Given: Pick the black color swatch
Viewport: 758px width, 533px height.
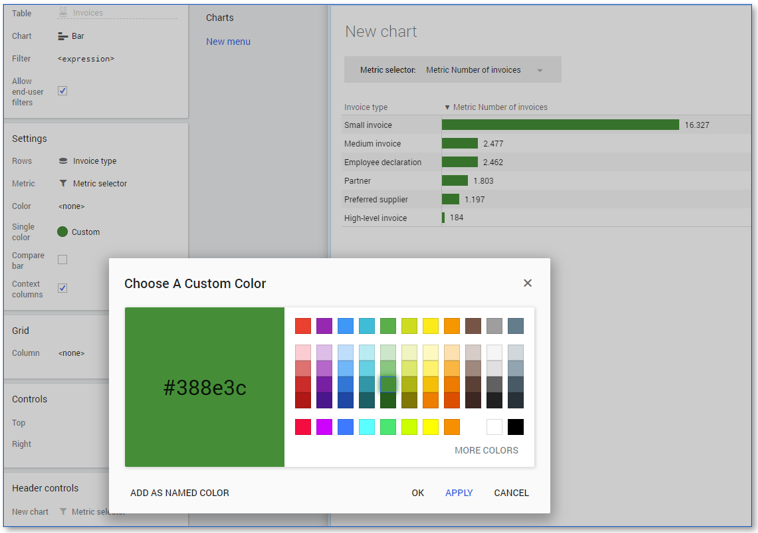Looking at the screenshot, I should (x=515, y=427).
